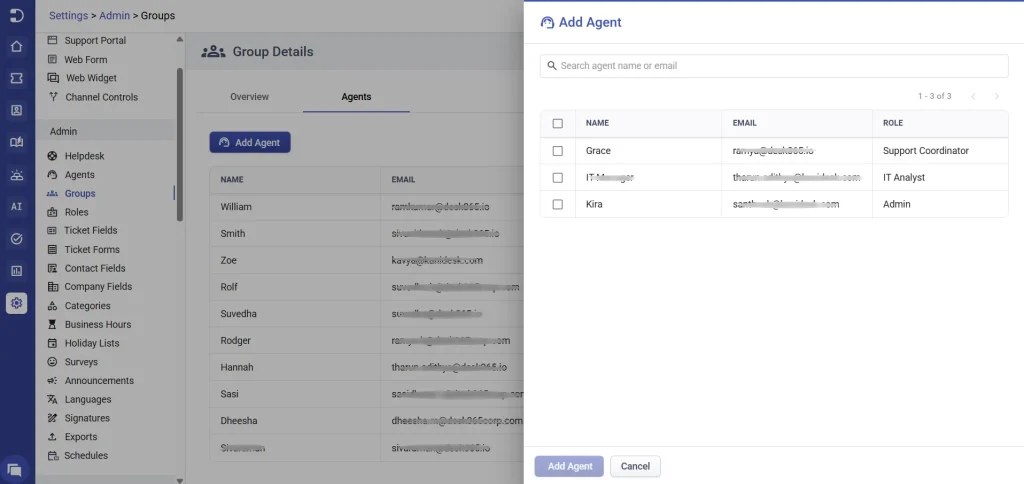Select the Dheesha row in Group Details
Screen dimensions: 1024x484
366,421
